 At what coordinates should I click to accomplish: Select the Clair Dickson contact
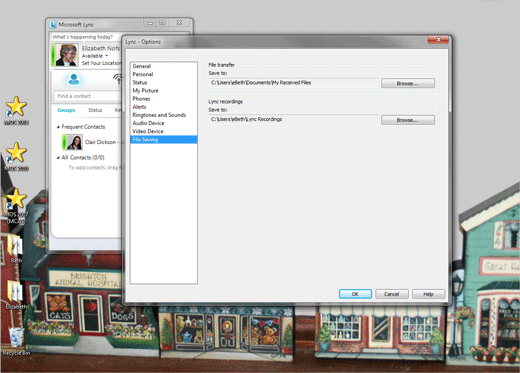tap(92, 142)
